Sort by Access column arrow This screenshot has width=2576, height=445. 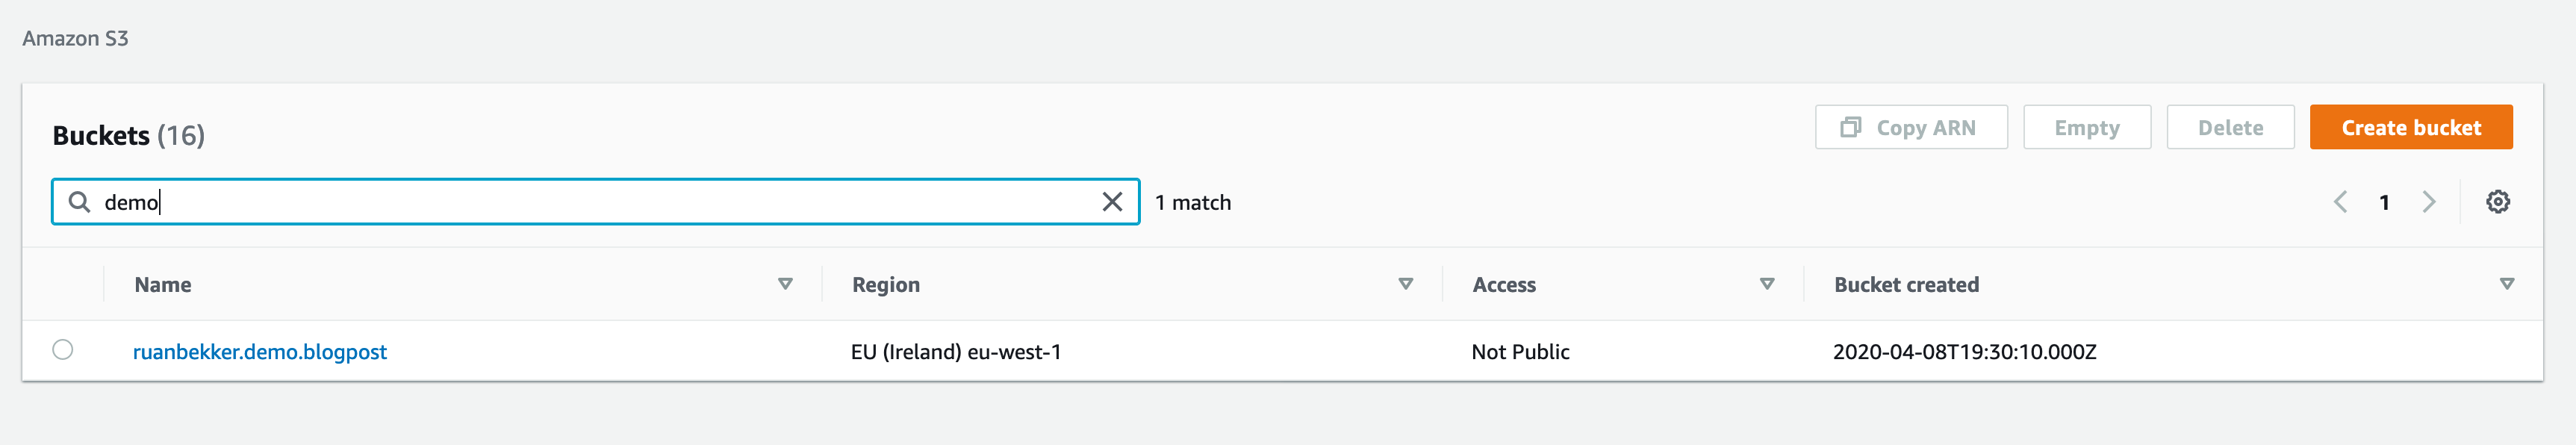click(1767, 284)
